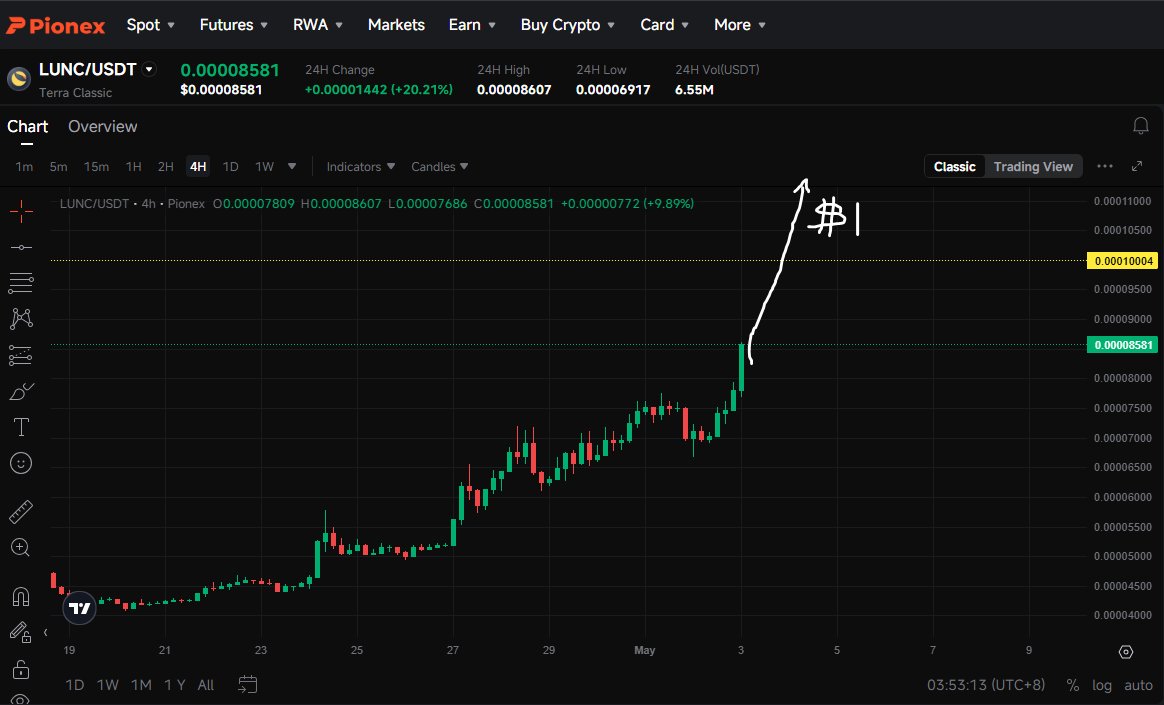
Task: Toggle percent price scale
Action: pyautogui.click(x=1073, y=685)
